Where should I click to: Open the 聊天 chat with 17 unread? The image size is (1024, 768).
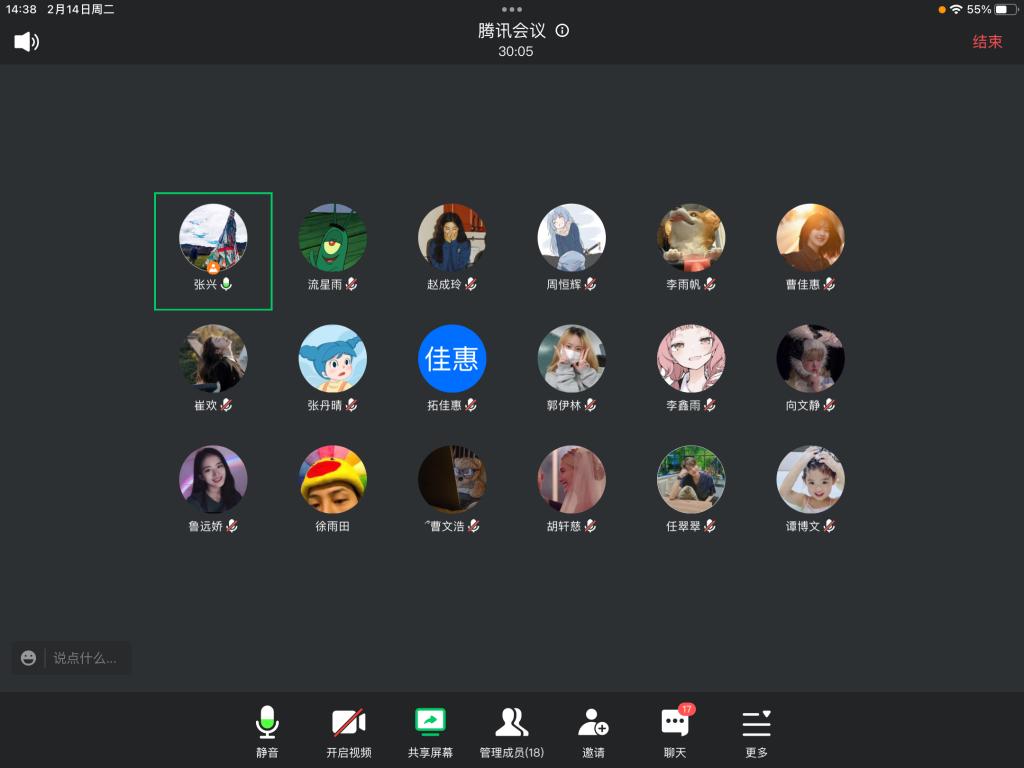tap(675, 732)
